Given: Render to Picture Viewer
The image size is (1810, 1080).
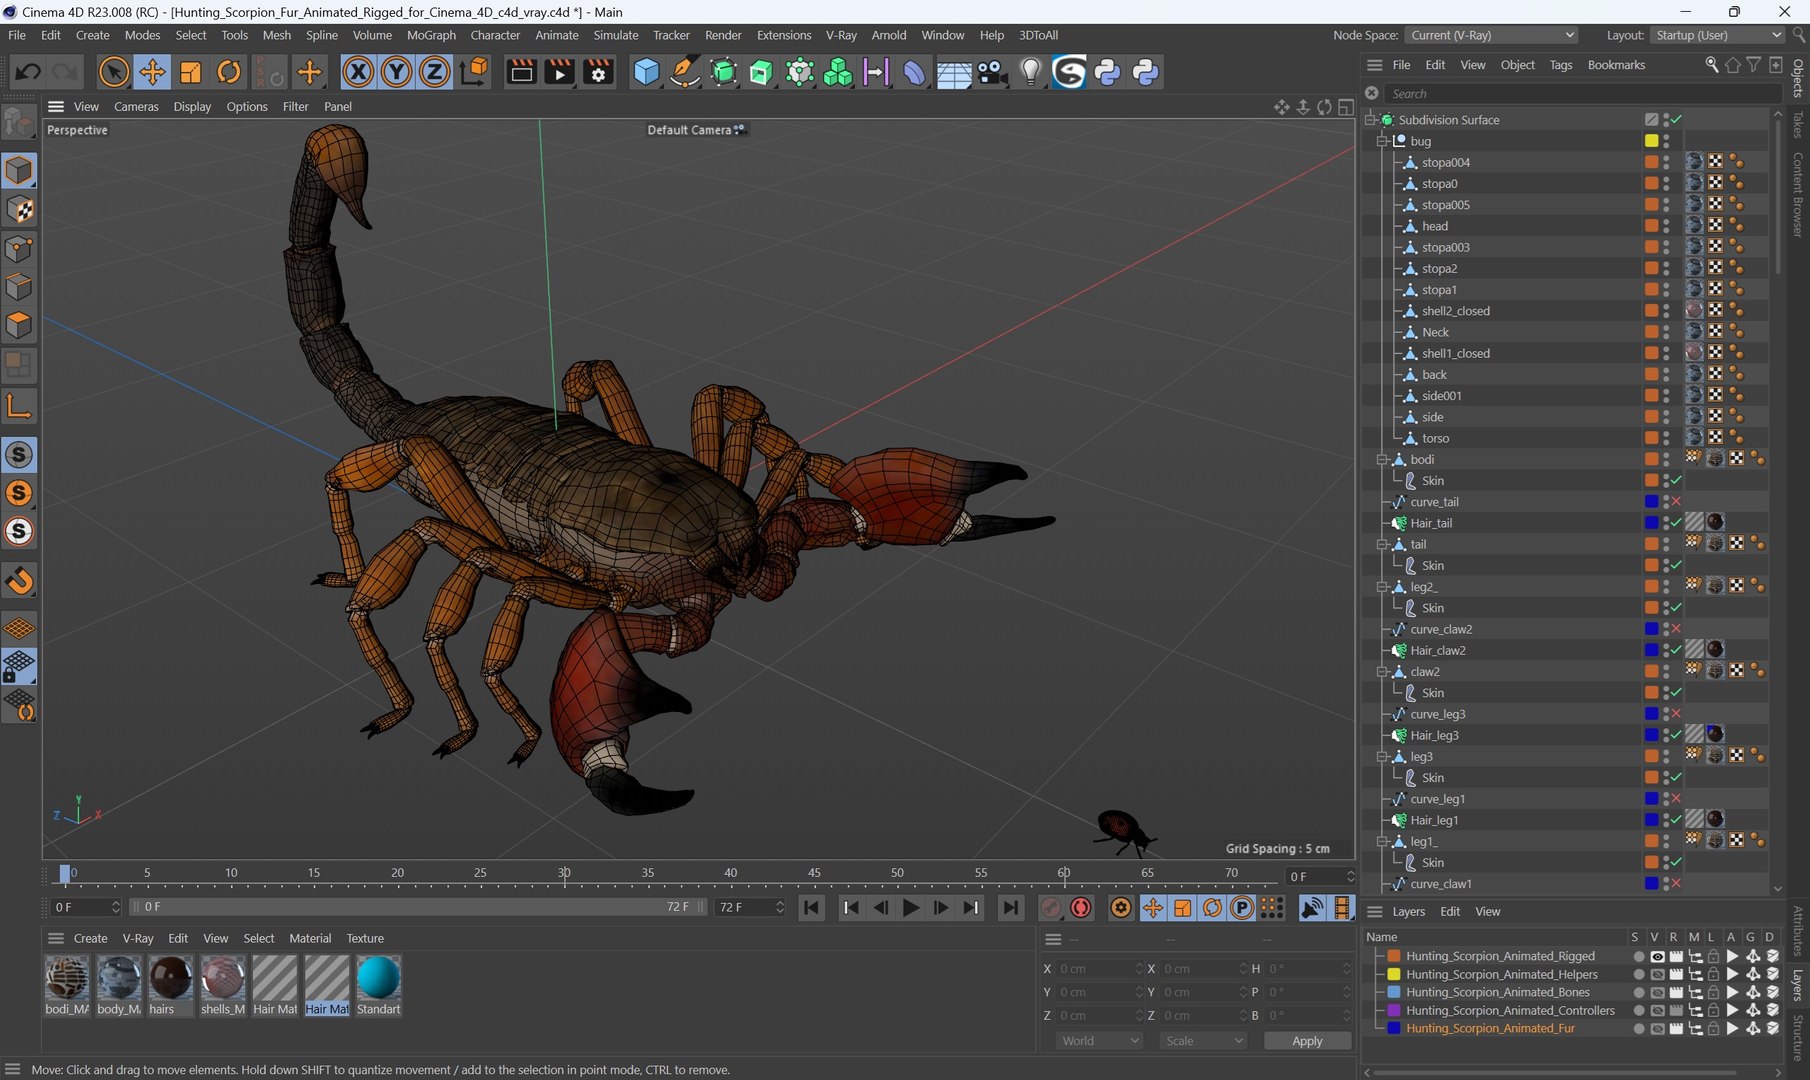Looking at the screenshot, I should pos(560,72).
